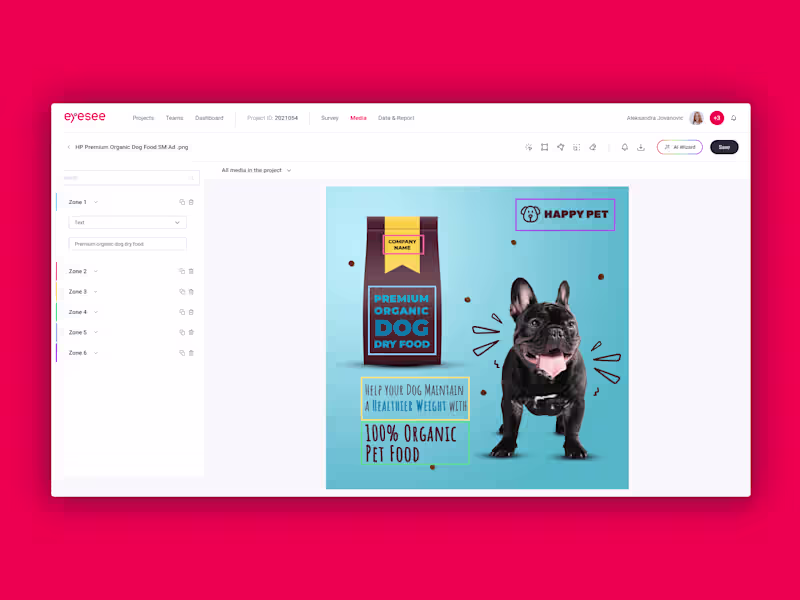Open notifications bell in top header
This screenshot has height=600, width=800.
pyautogui.click(x=734, y=118)
